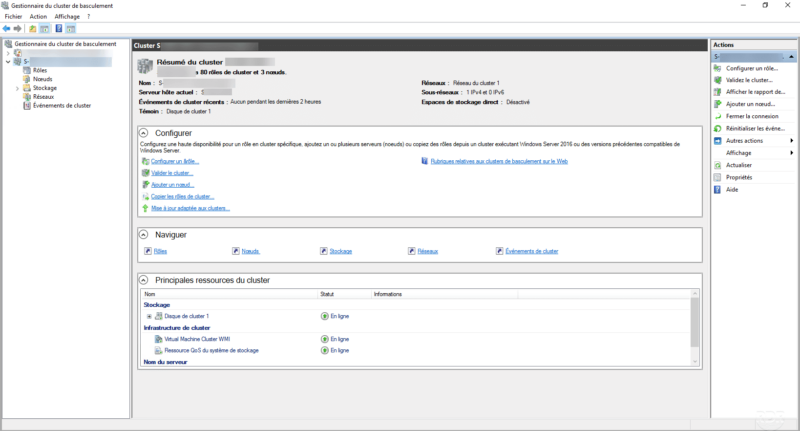
Task: Click the Informations column header
Action: pos(444,294)
